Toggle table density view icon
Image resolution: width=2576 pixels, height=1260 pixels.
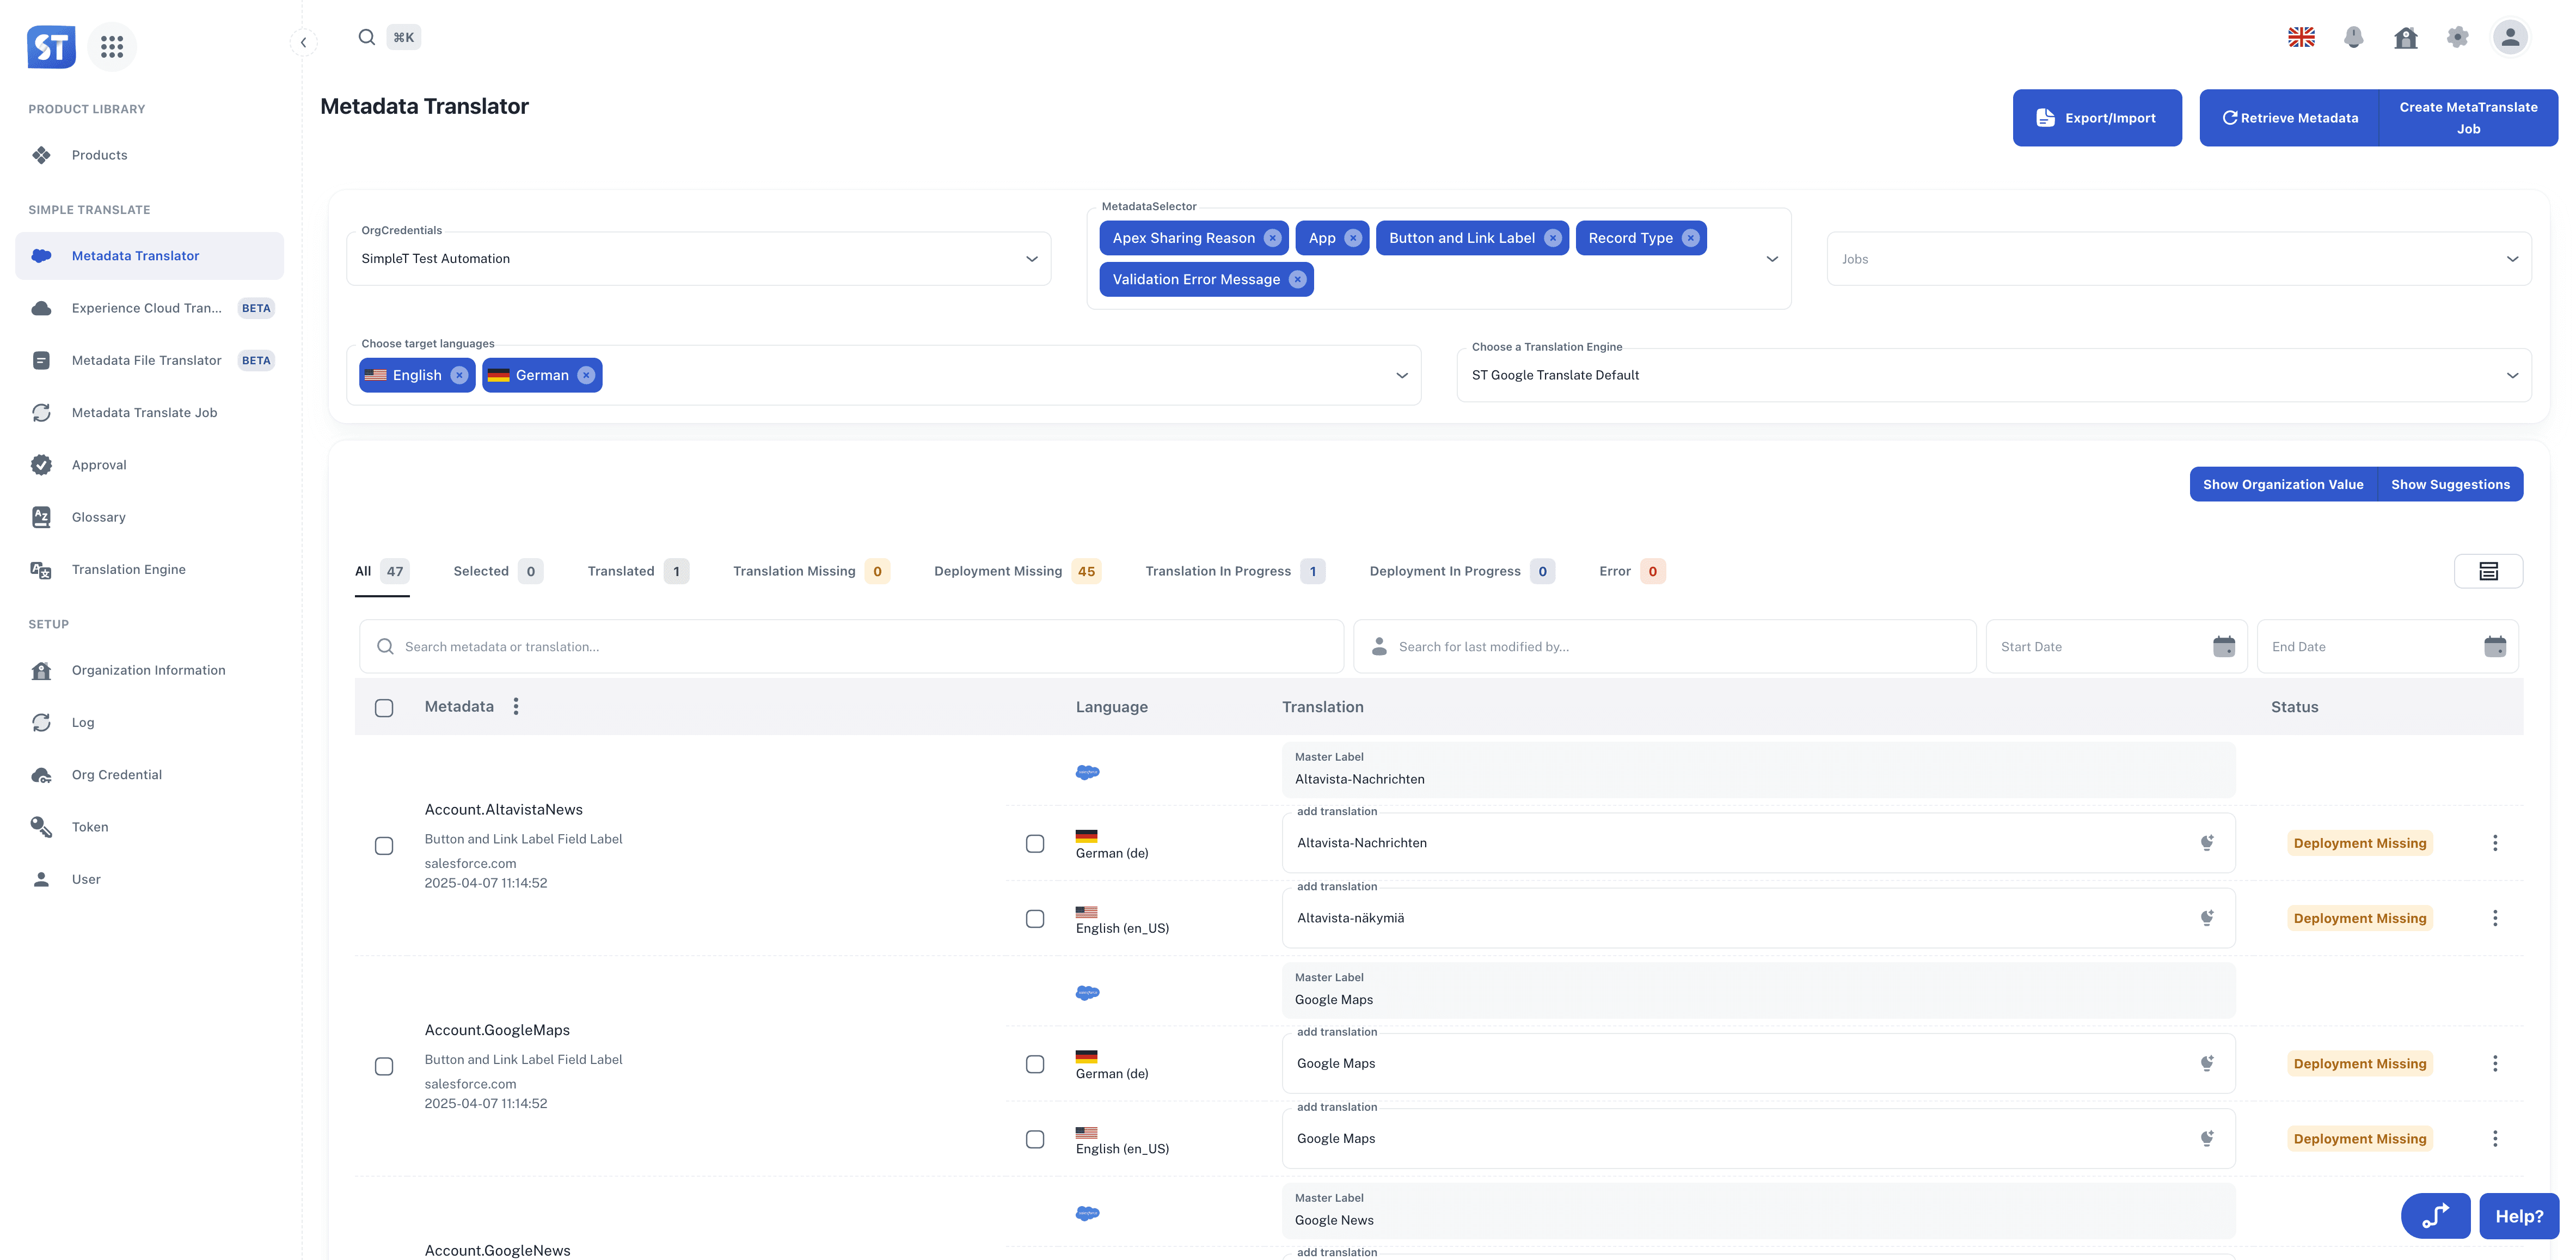pyautogui.click(x=2488, y=571)
